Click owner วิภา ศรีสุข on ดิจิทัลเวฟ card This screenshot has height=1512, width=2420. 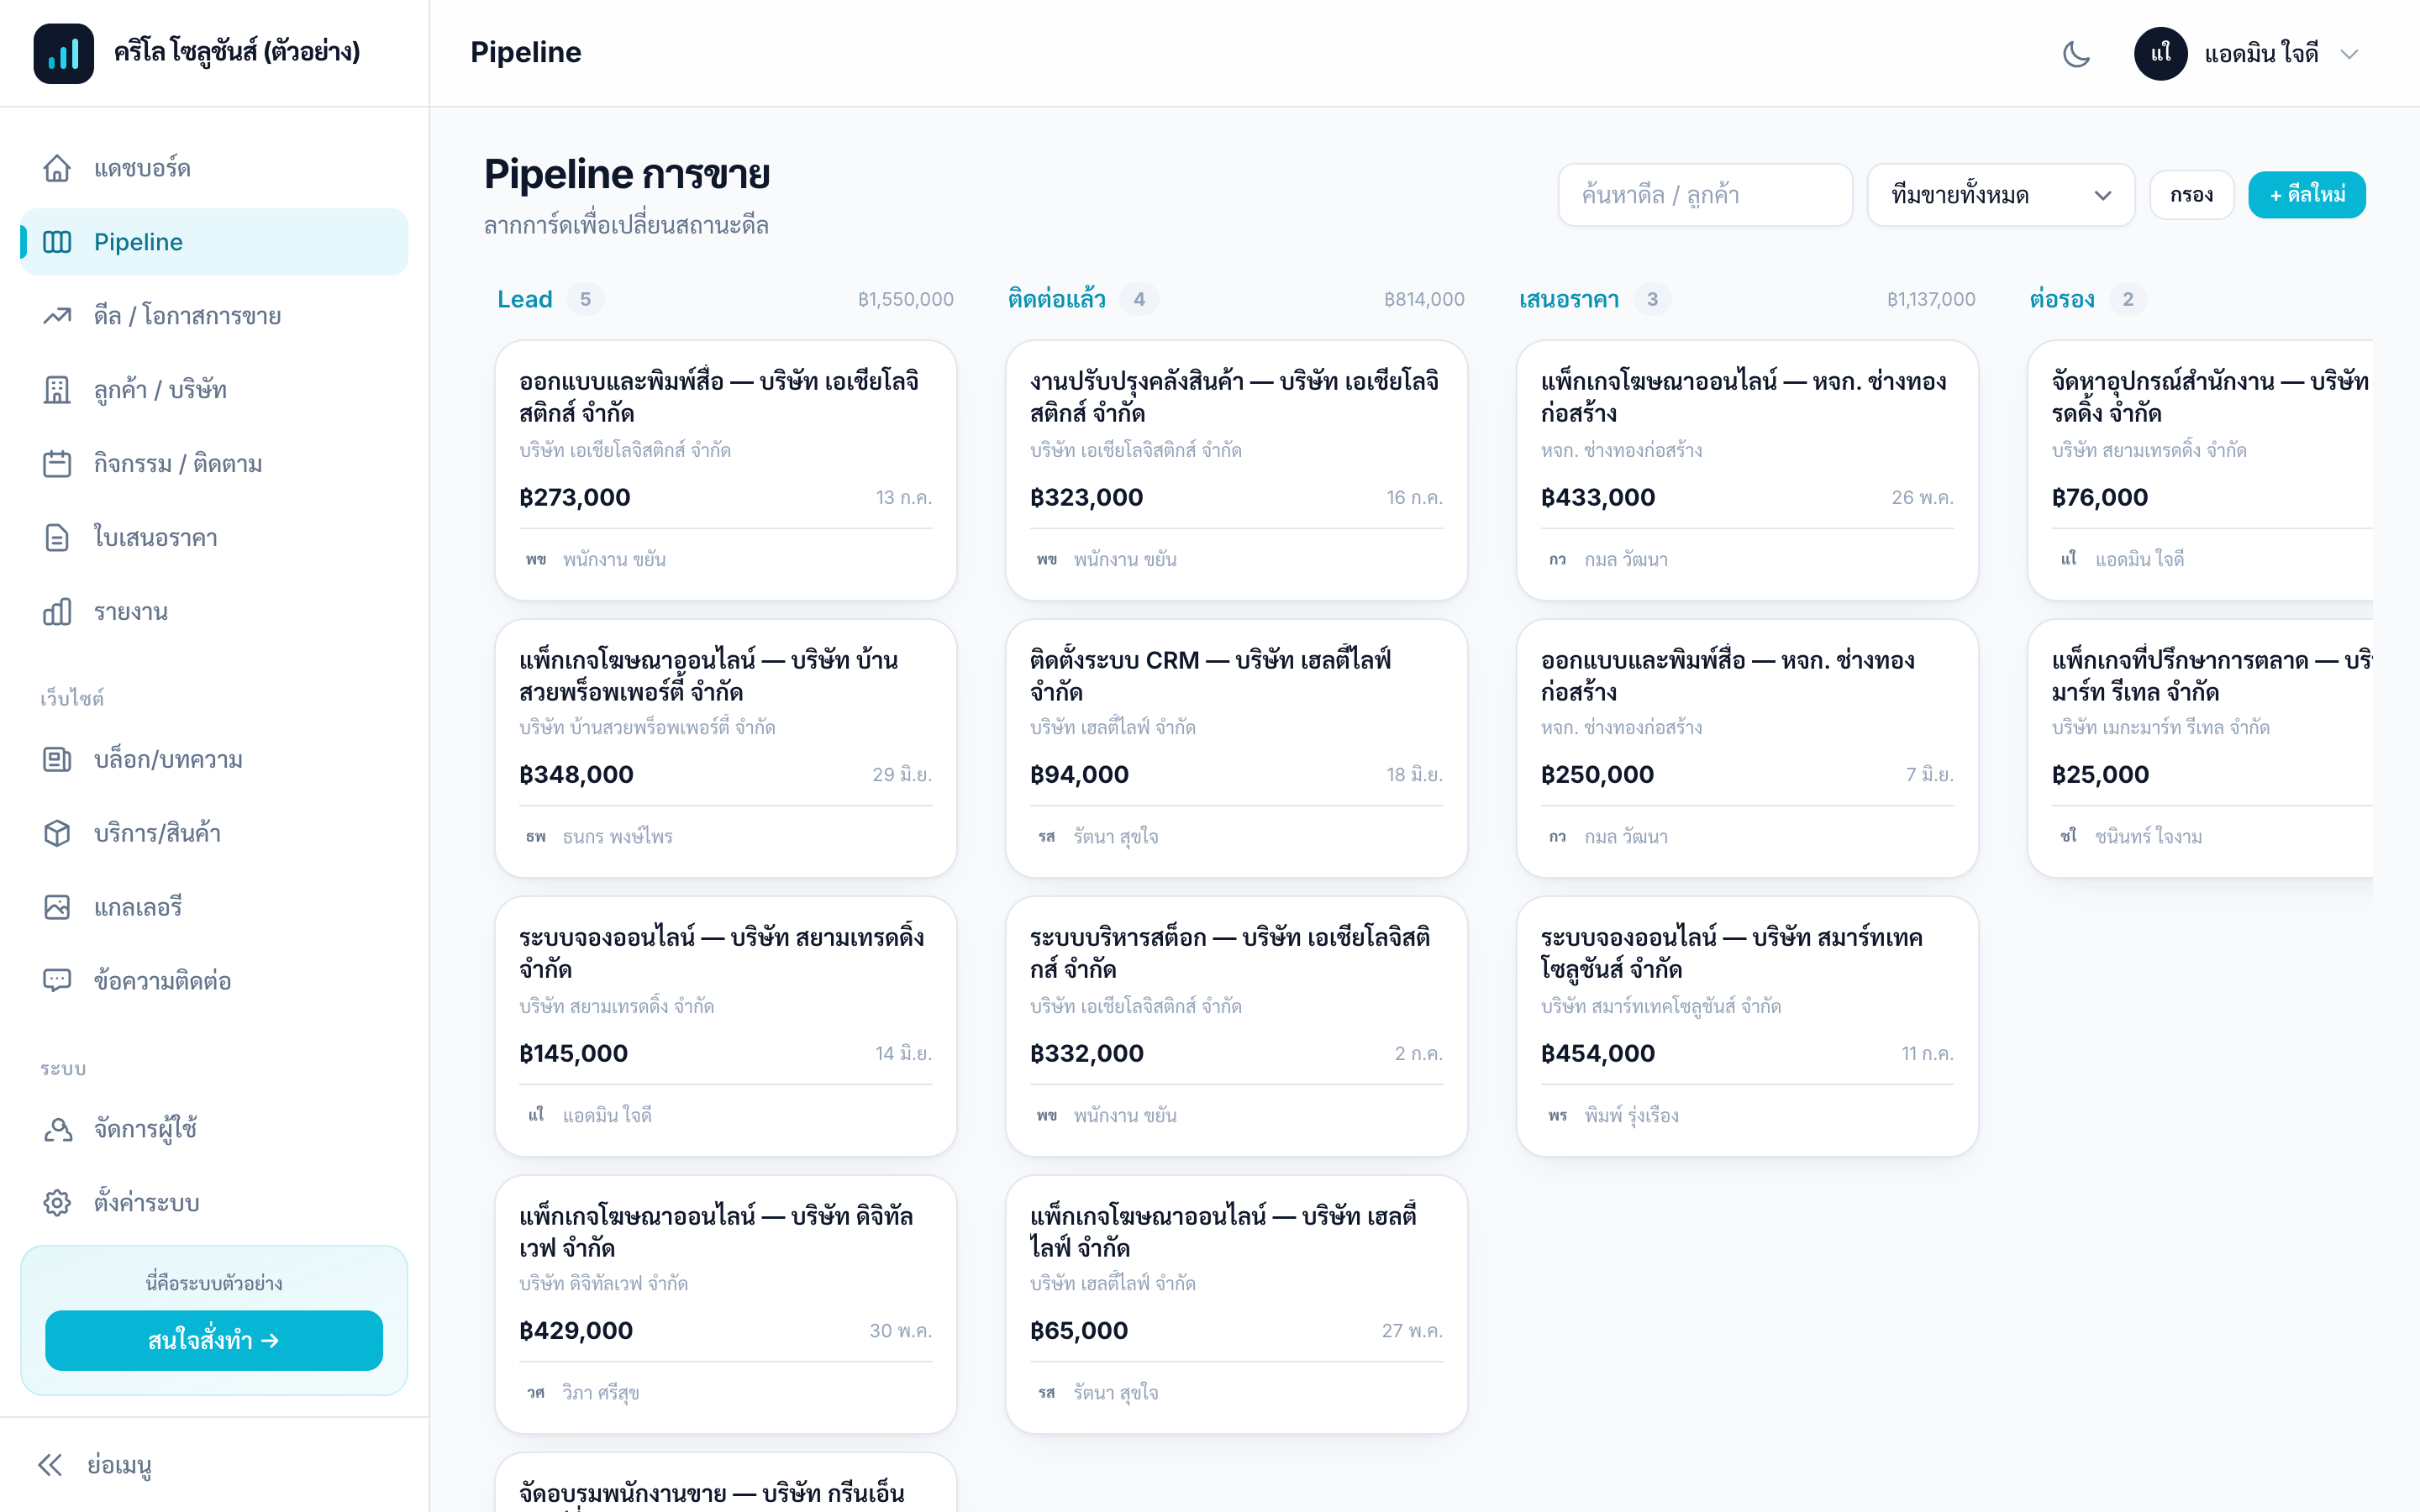coord(600,1392)
